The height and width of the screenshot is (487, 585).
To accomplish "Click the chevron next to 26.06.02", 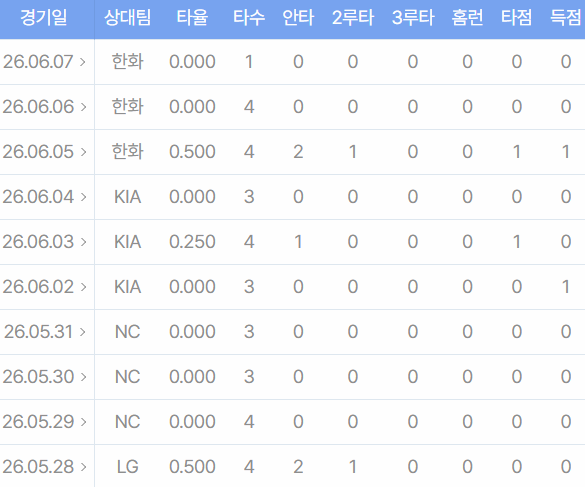I will (83, 287).
